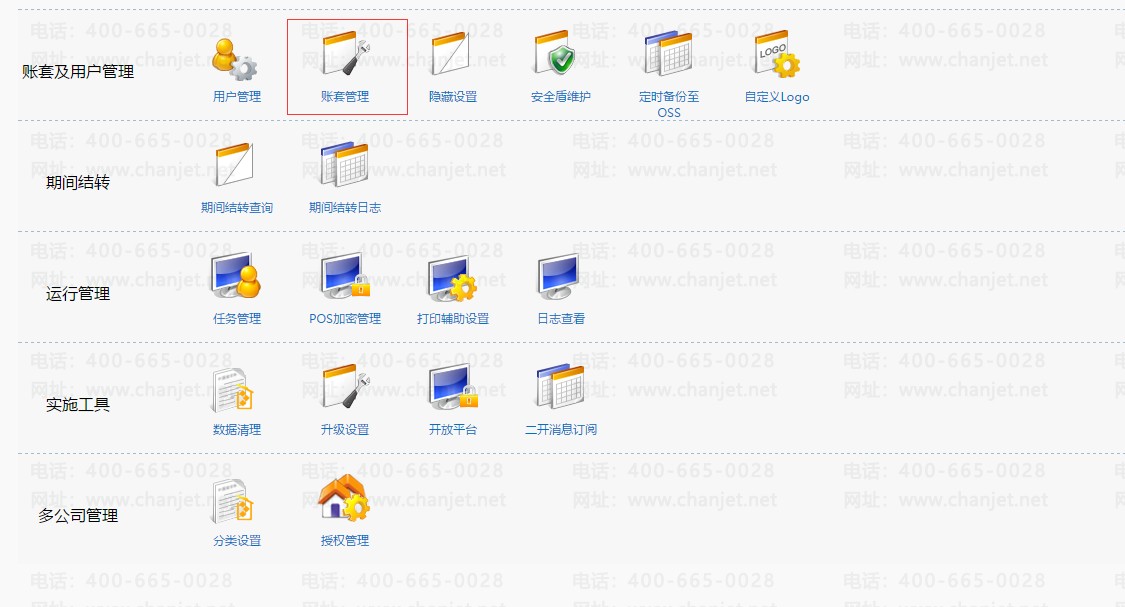Click 打印辅助设置 print settings icon

tap(453, 279)
